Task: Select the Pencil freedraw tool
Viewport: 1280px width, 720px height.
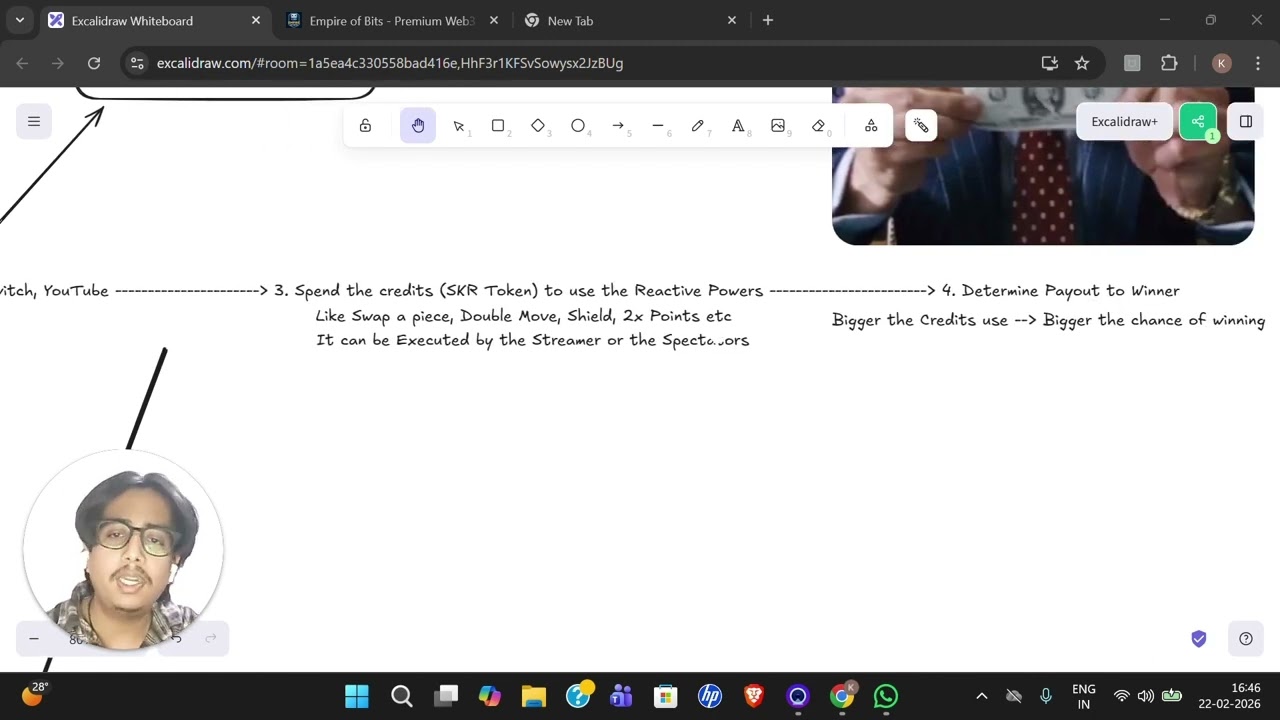Action: click(x=698, y=126)
